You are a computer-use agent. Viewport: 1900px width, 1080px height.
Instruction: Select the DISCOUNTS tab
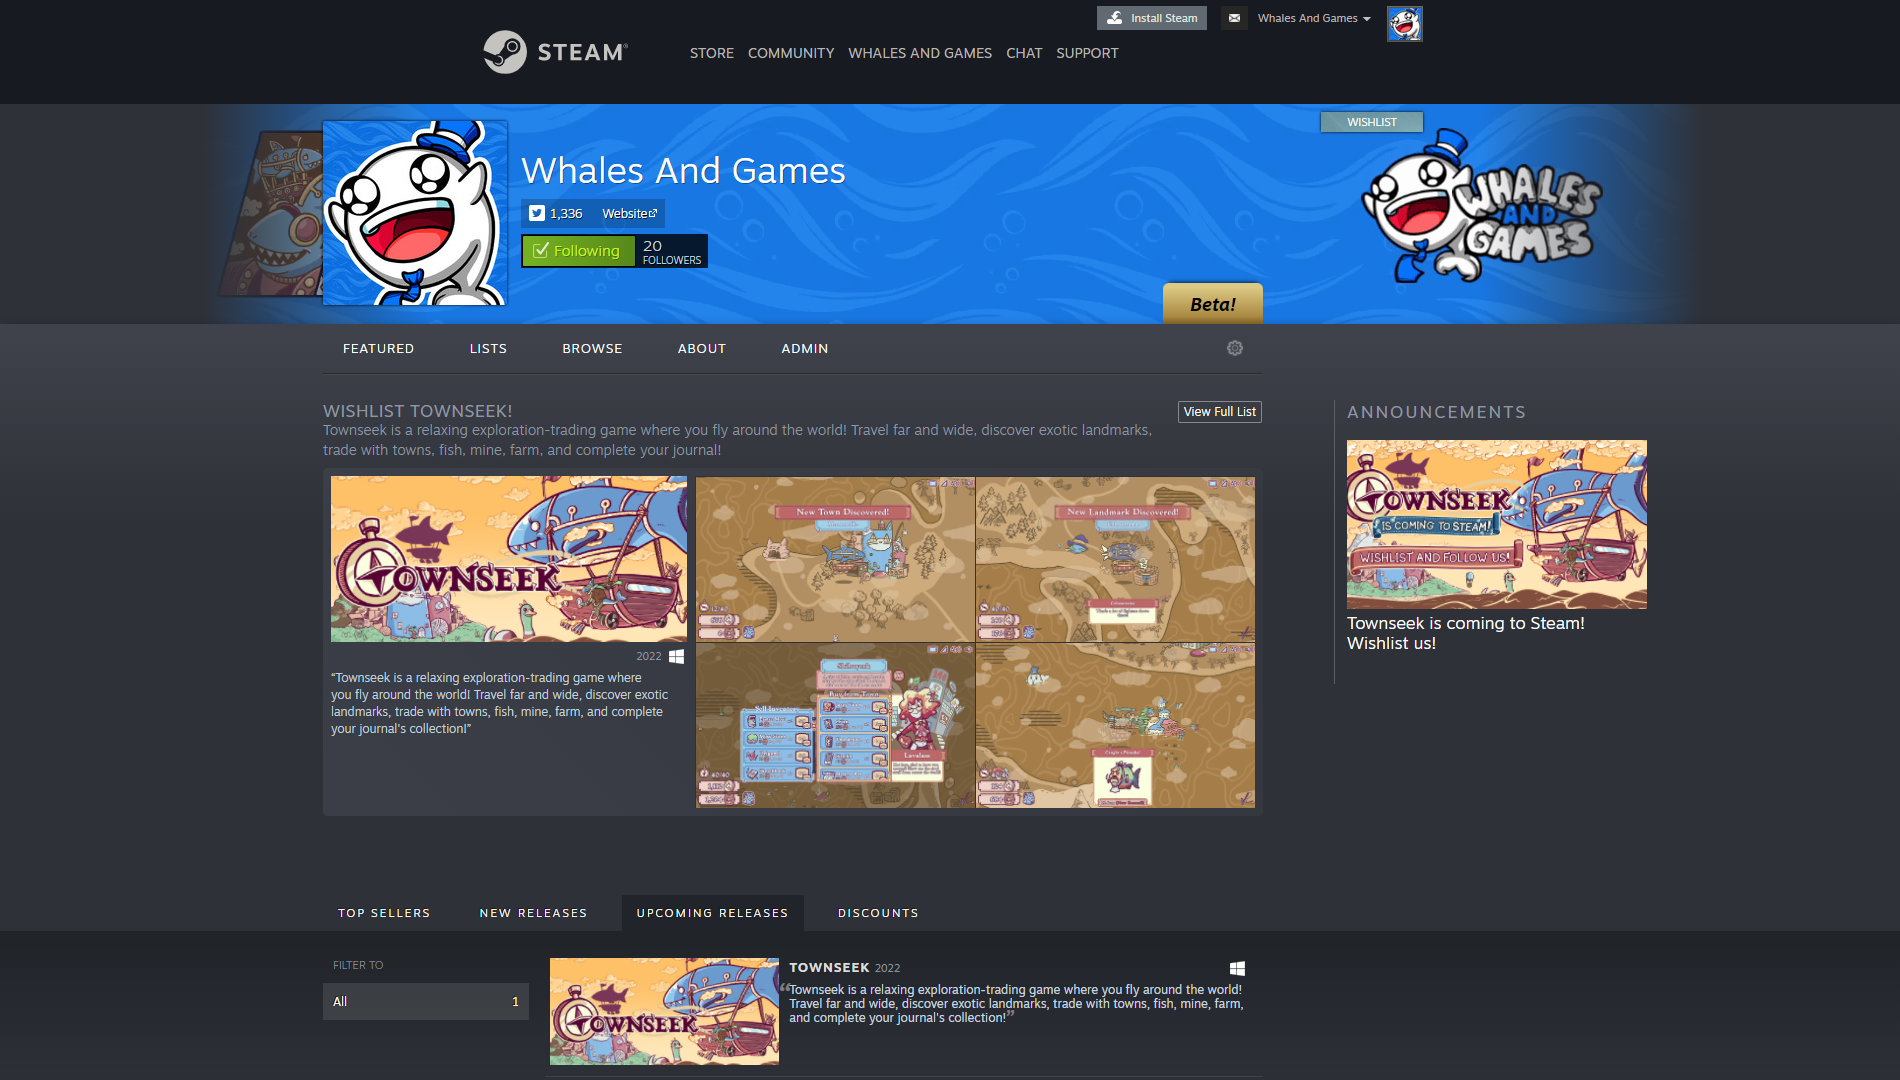(x=878, y=913)
